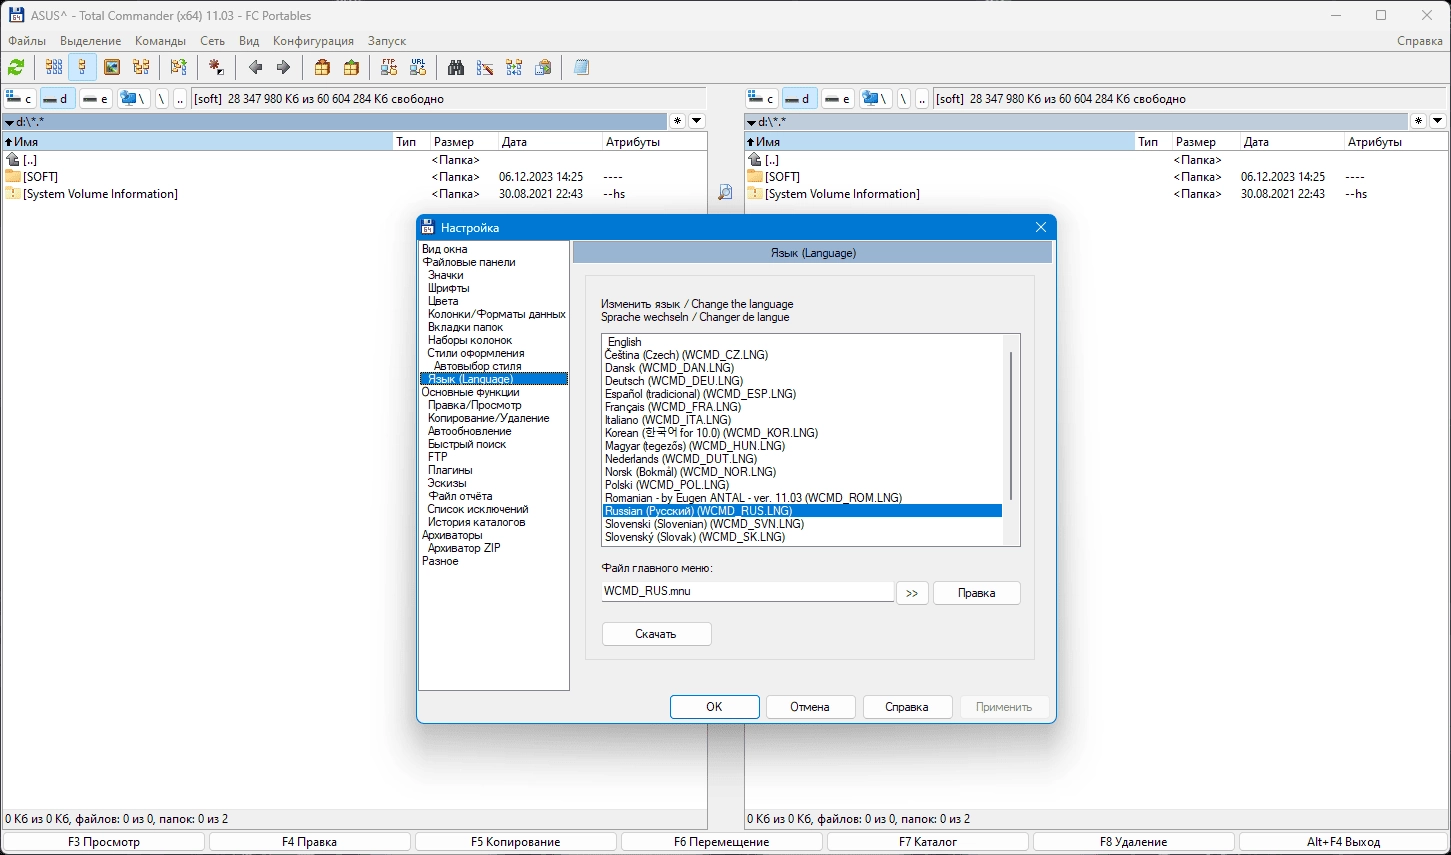Go back using the left arrow icon
Image resolution: width=1451 pixels, height=855 pixels.
[x=255, y=68]
